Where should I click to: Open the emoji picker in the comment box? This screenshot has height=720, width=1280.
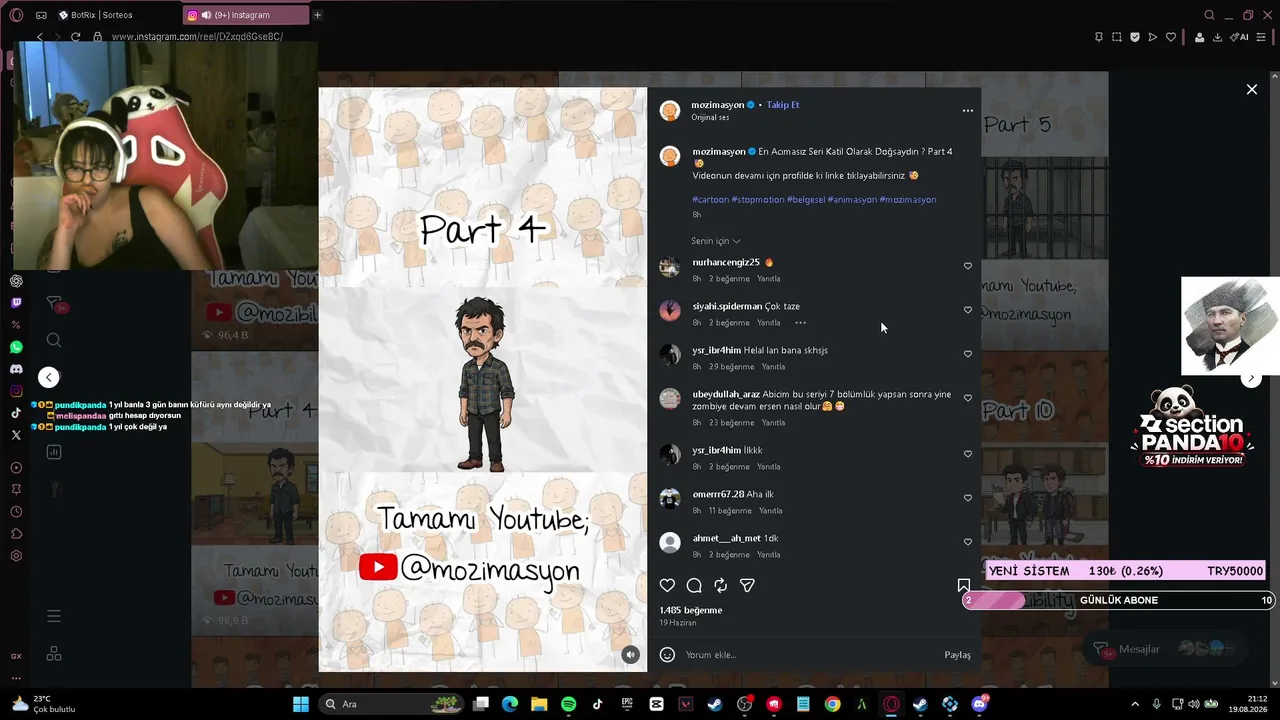pyautogui.click(x=667, y=655)
